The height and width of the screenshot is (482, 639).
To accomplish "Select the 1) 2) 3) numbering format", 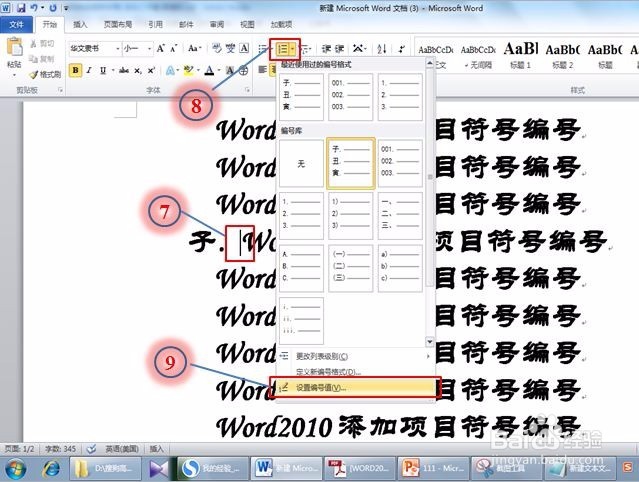I will point(350,216).
